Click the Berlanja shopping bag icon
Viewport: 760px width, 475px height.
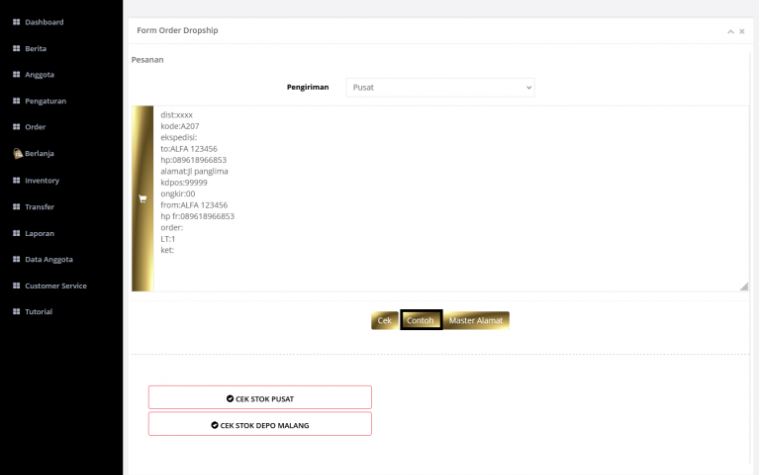pyautogui.click(x=17, y=154)
